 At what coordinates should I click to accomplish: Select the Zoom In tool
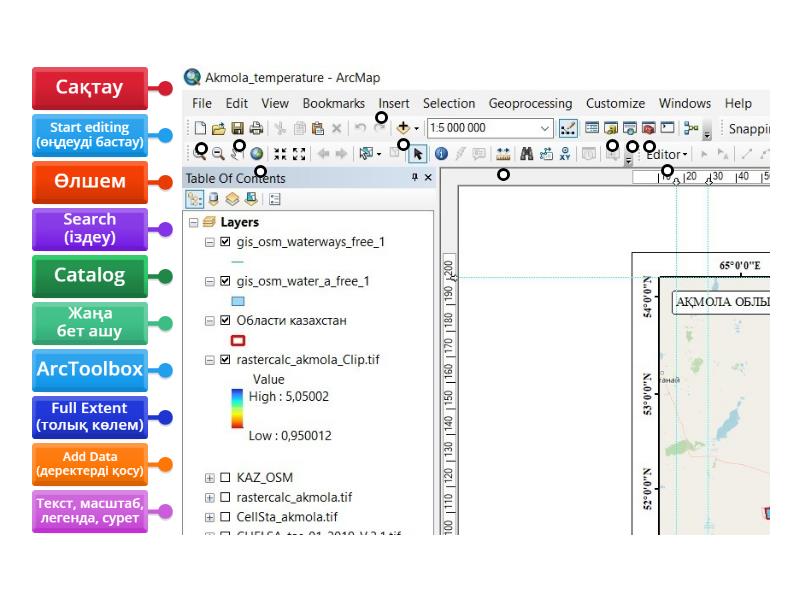coord(201,153)
